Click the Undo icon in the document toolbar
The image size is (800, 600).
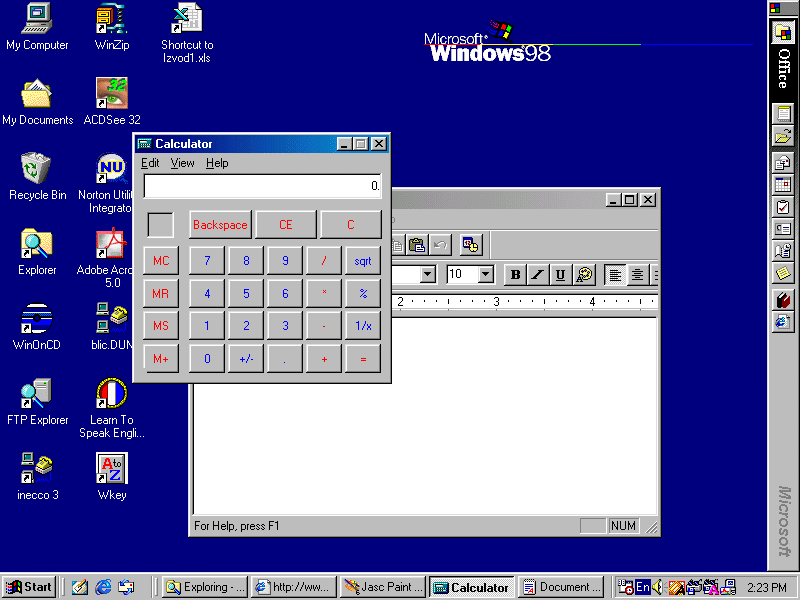pyautogui.click(x=440, y=245)
